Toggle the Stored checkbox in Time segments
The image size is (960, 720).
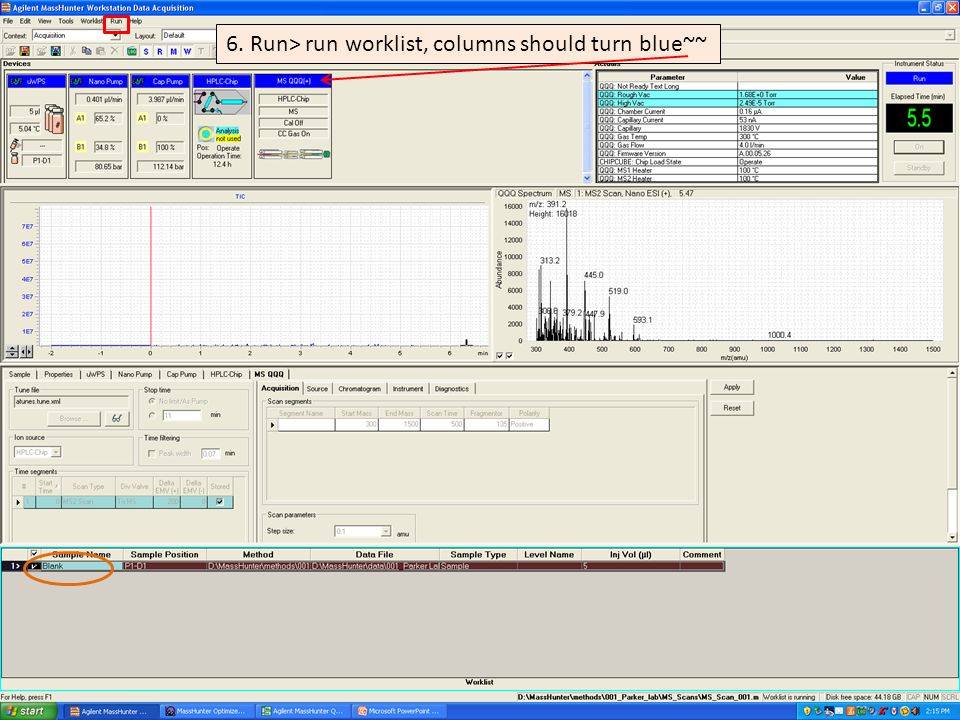[220, 502]
